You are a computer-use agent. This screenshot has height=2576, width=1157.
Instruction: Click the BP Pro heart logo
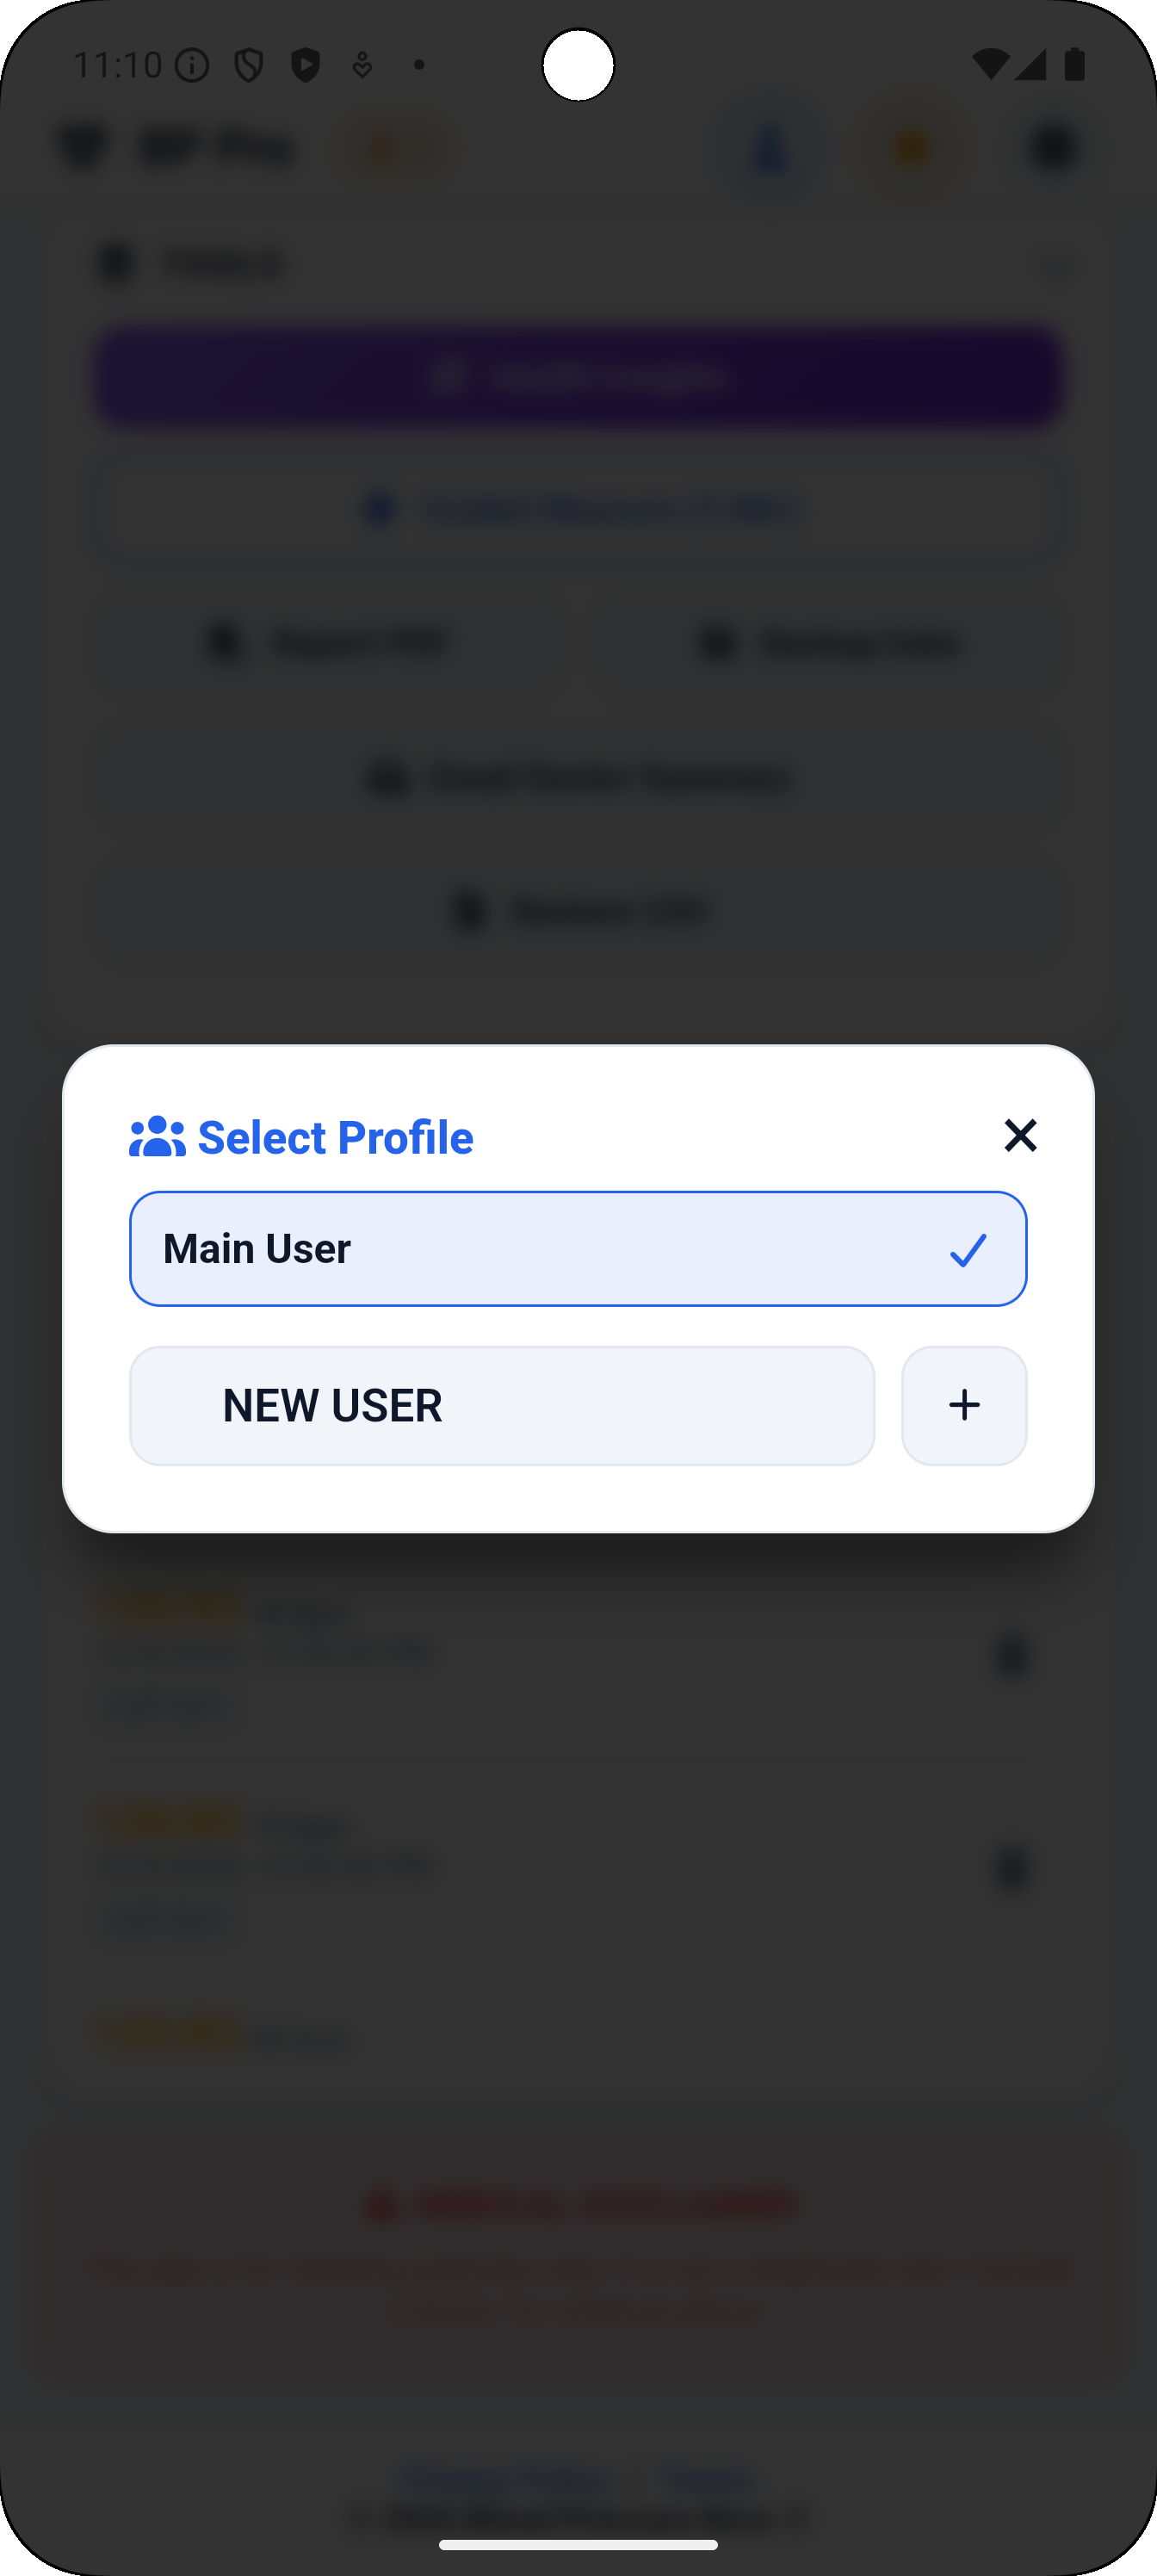tap(82, 149)
